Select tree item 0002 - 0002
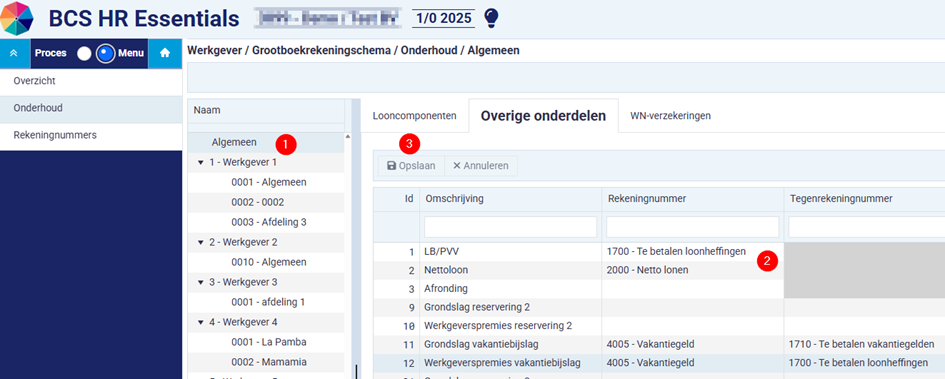This screenshot has width=945, height=379. pyautogui.click(x=257, y=202)
